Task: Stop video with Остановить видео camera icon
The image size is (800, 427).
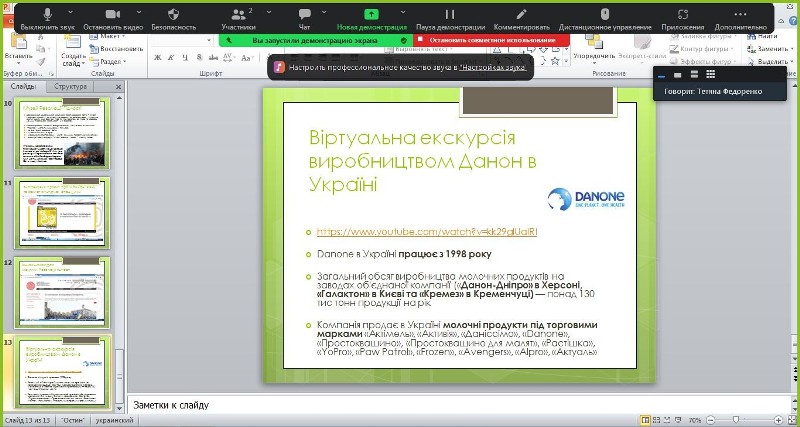Action: click(x=113, y=14)
